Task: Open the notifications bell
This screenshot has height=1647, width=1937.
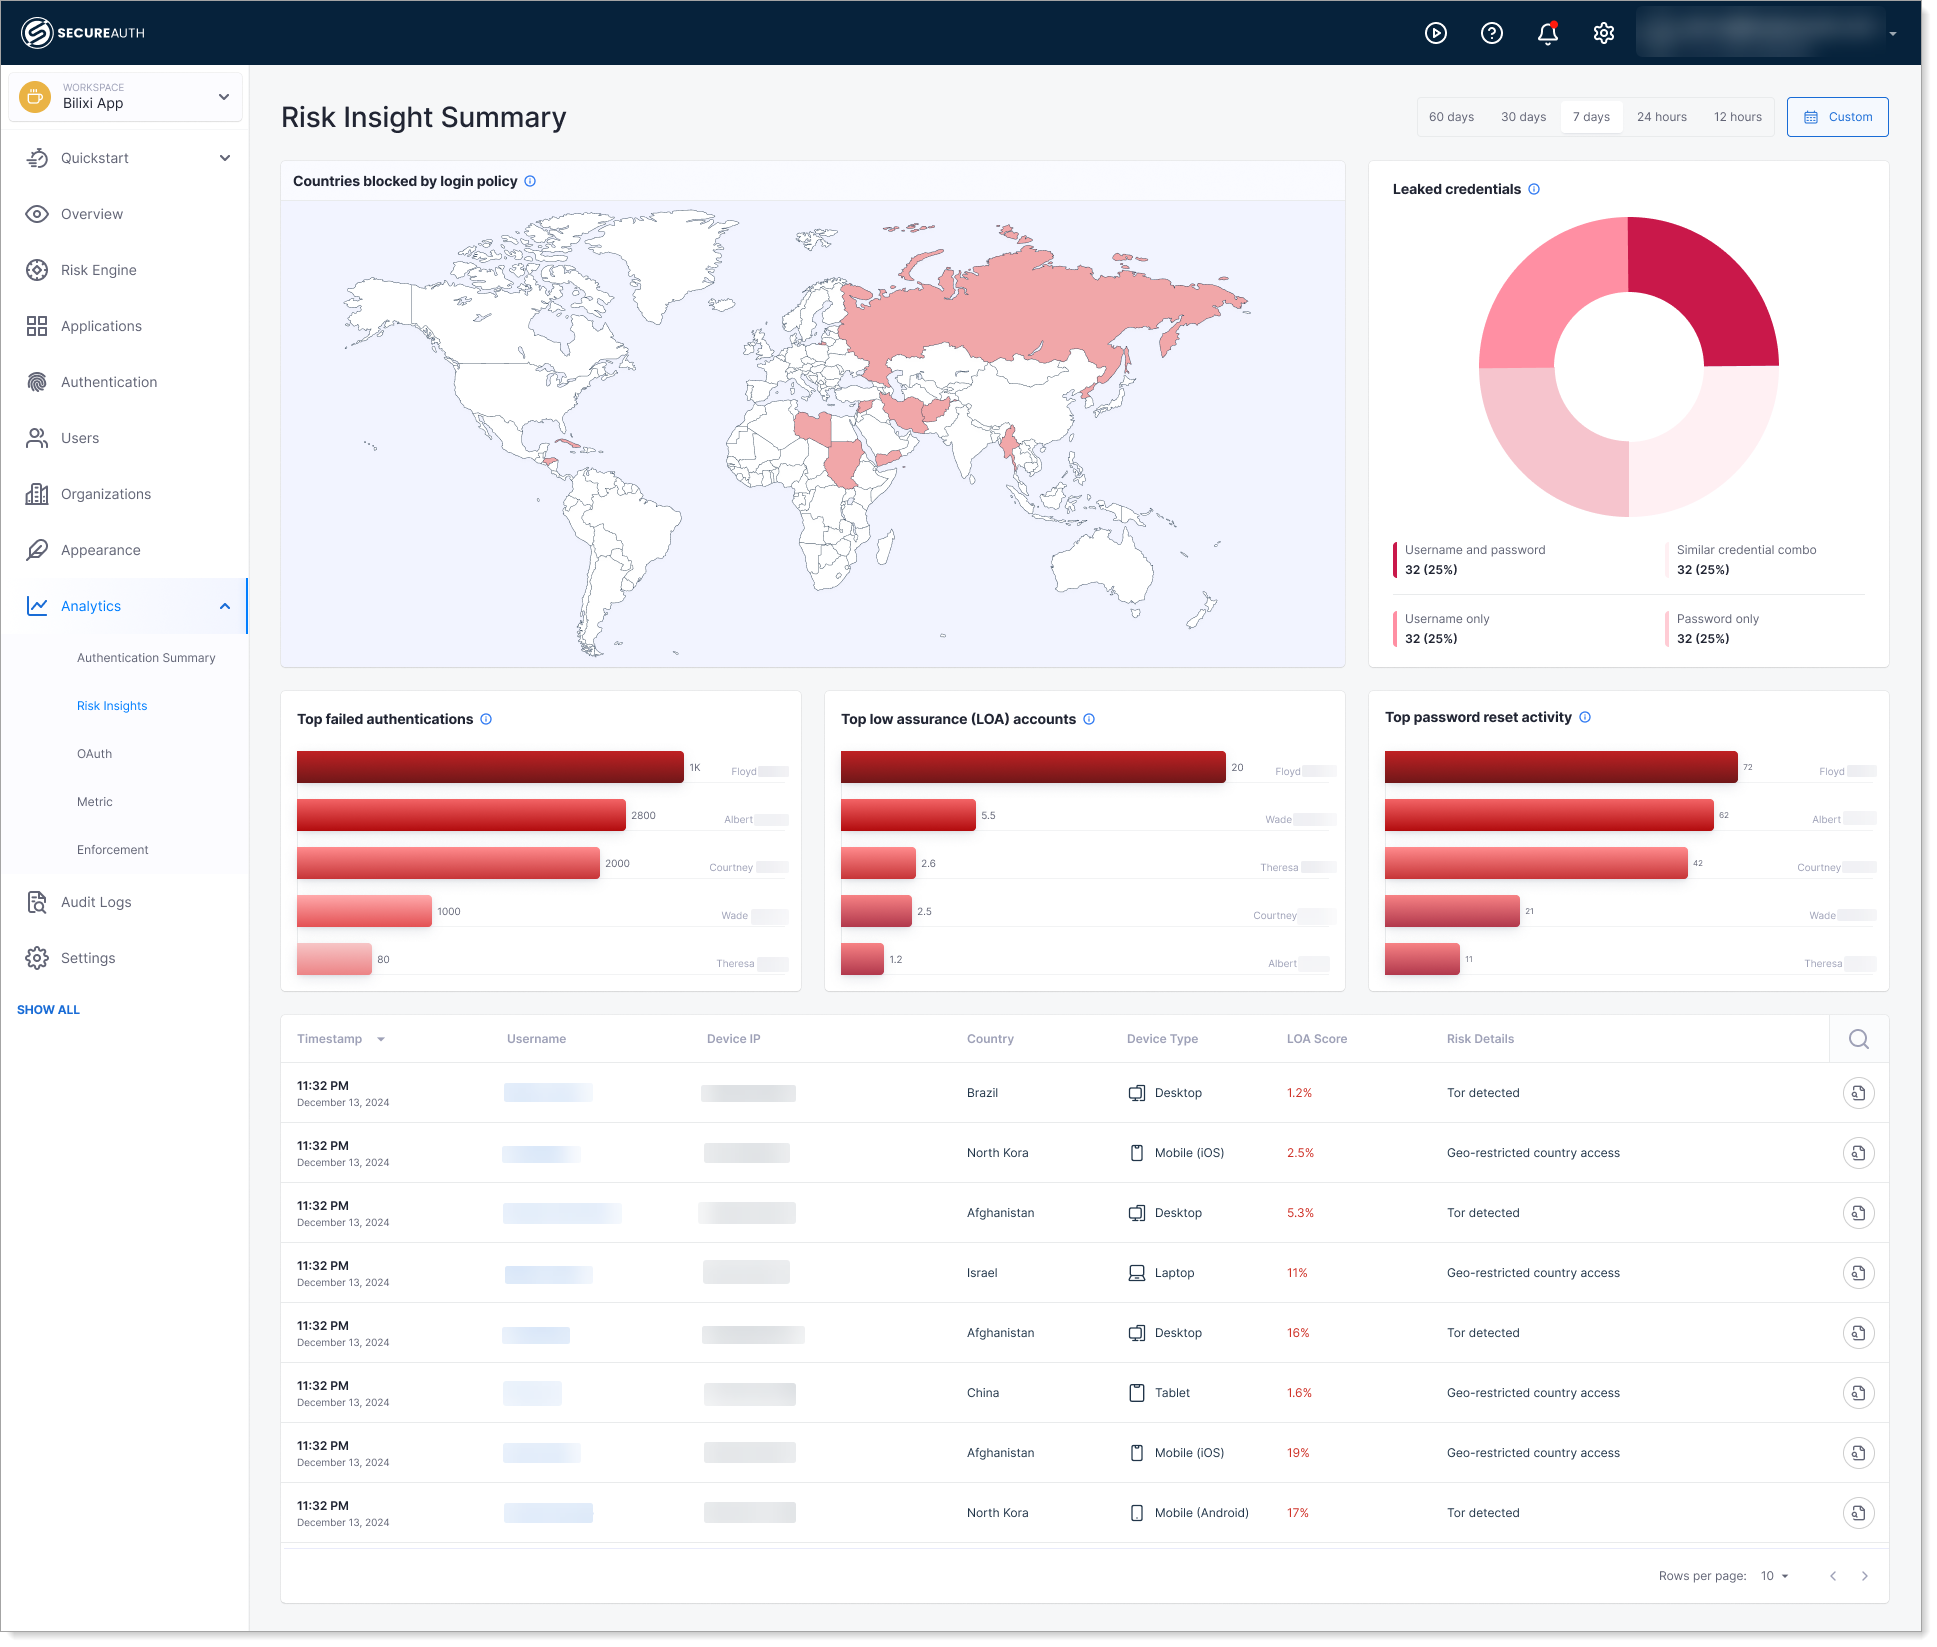Action: click(x=1547, y=33)
